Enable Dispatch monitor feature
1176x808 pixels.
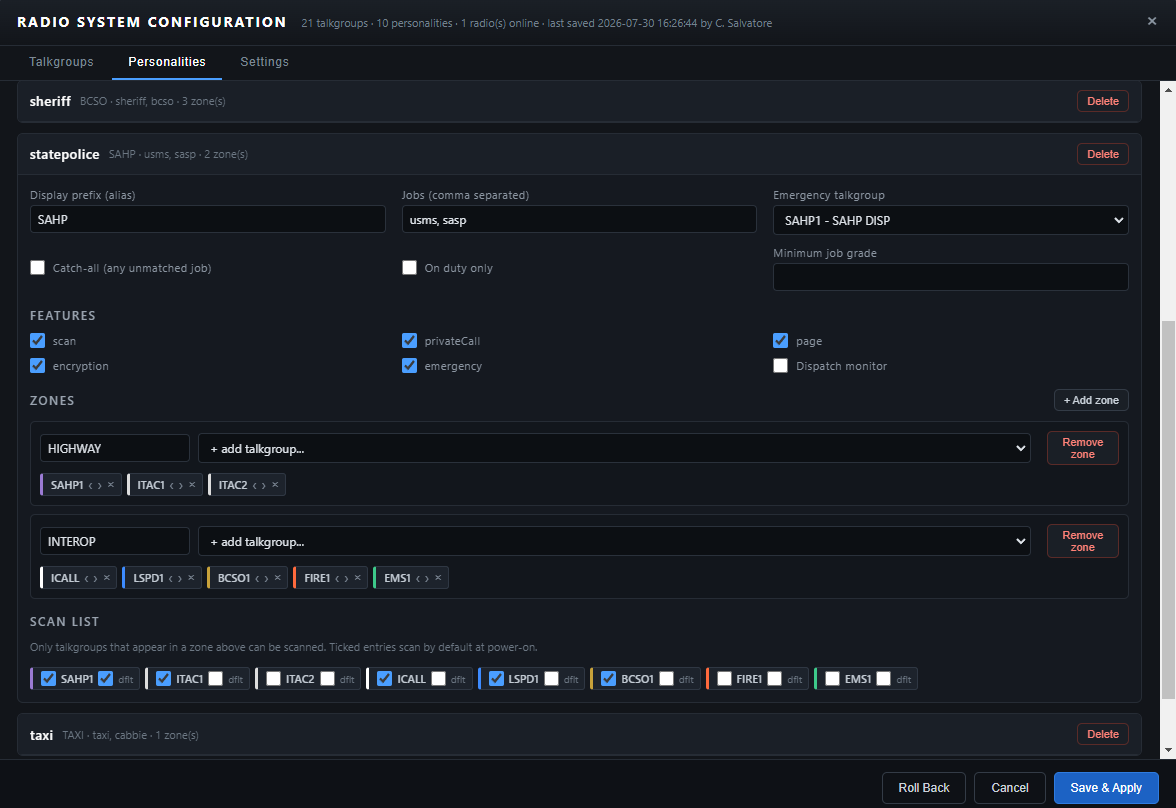pyautogui.click(x=781, y=365)
